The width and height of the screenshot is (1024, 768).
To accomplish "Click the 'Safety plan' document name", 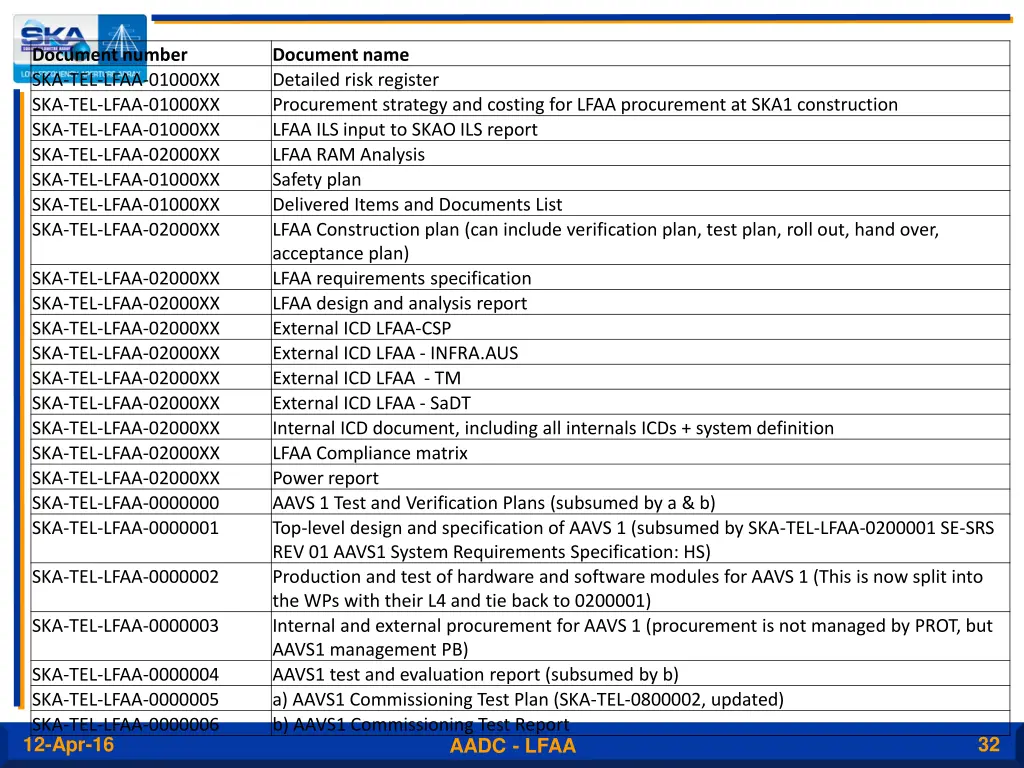I will pyautogui.click(x=317, y=180).
